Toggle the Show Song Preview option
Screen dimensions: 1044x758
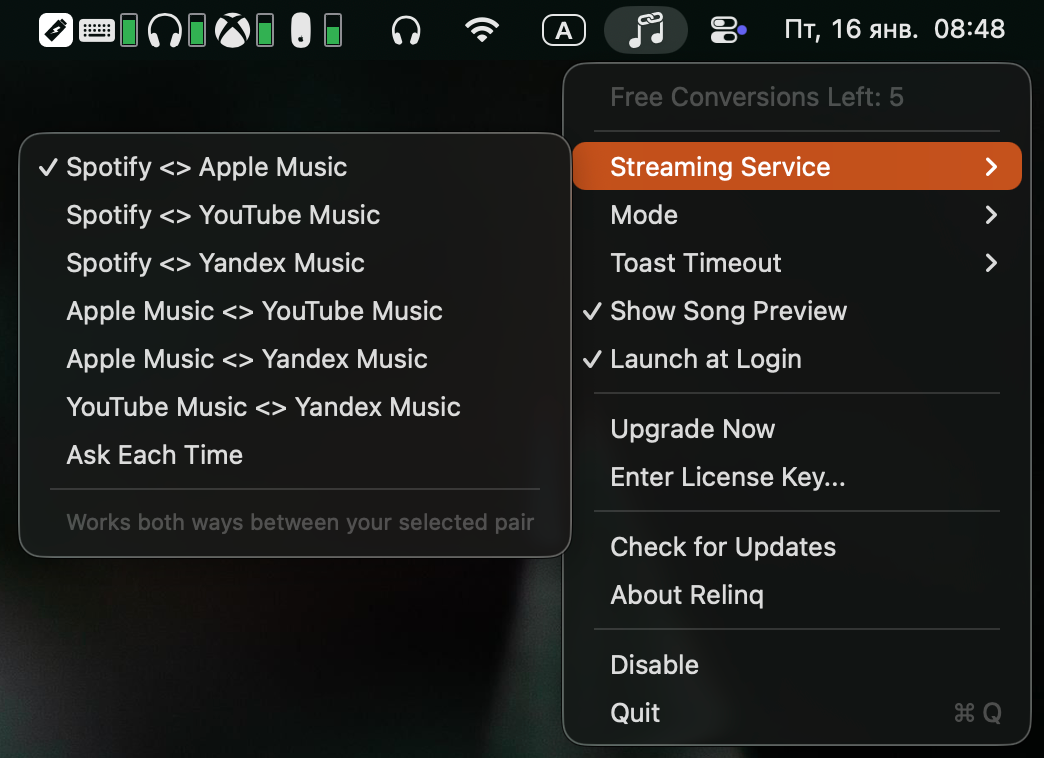728,311
